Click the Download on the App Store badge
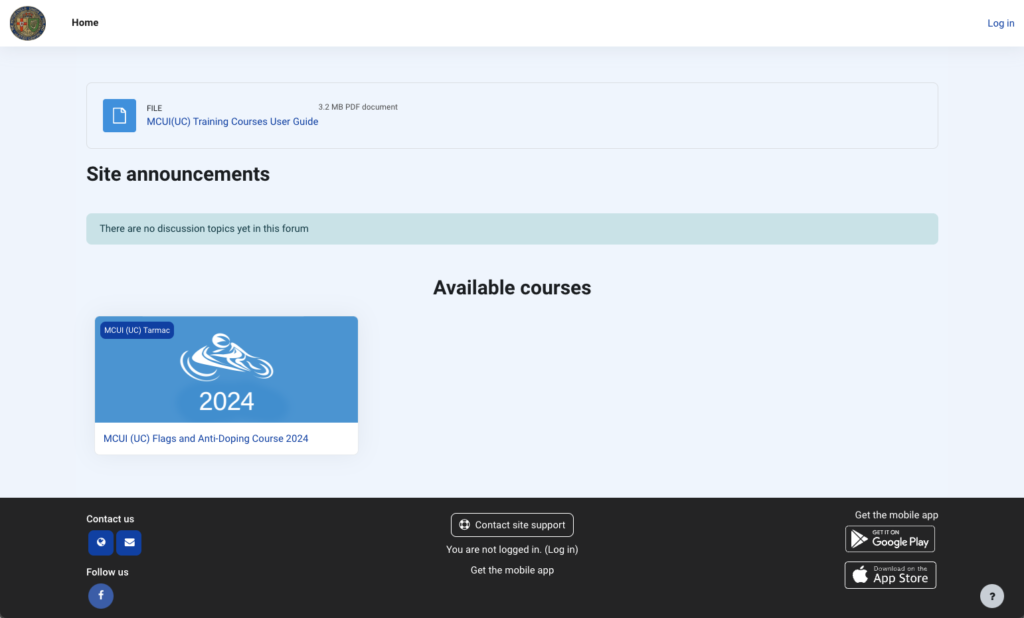Image resolution: width=1024 pixels, height=618 pixels. click(889, 575)
